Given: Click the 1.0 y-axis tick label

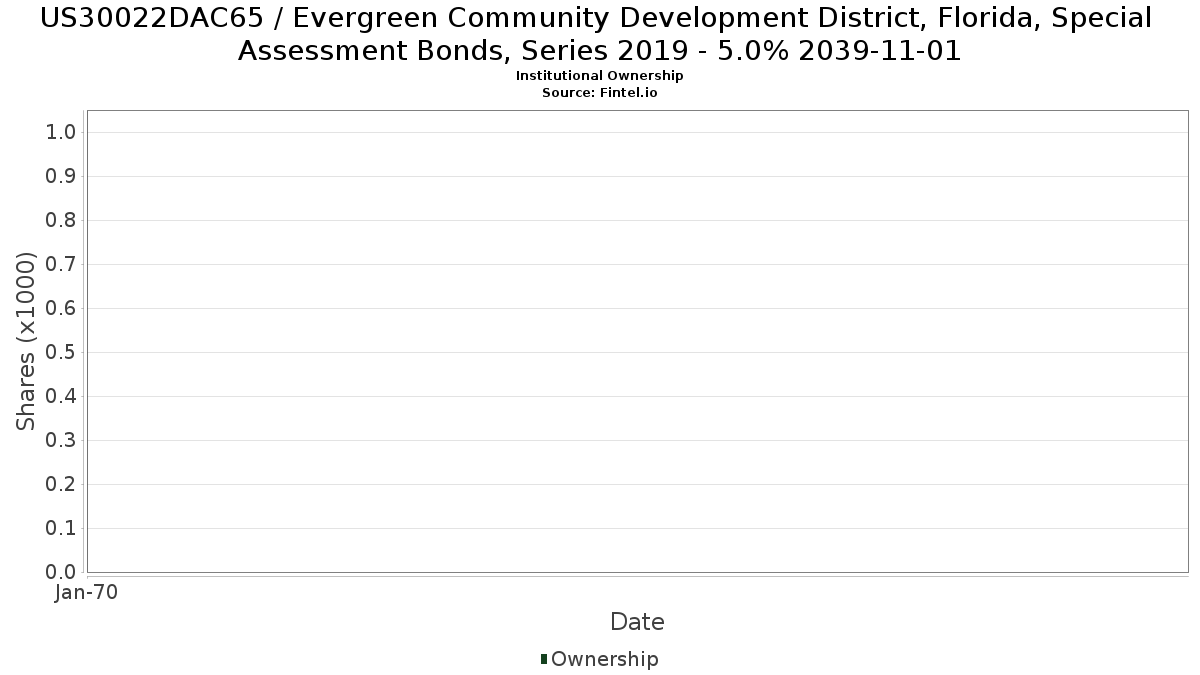Looking at the screenshot, I should (x=62, y=133).
